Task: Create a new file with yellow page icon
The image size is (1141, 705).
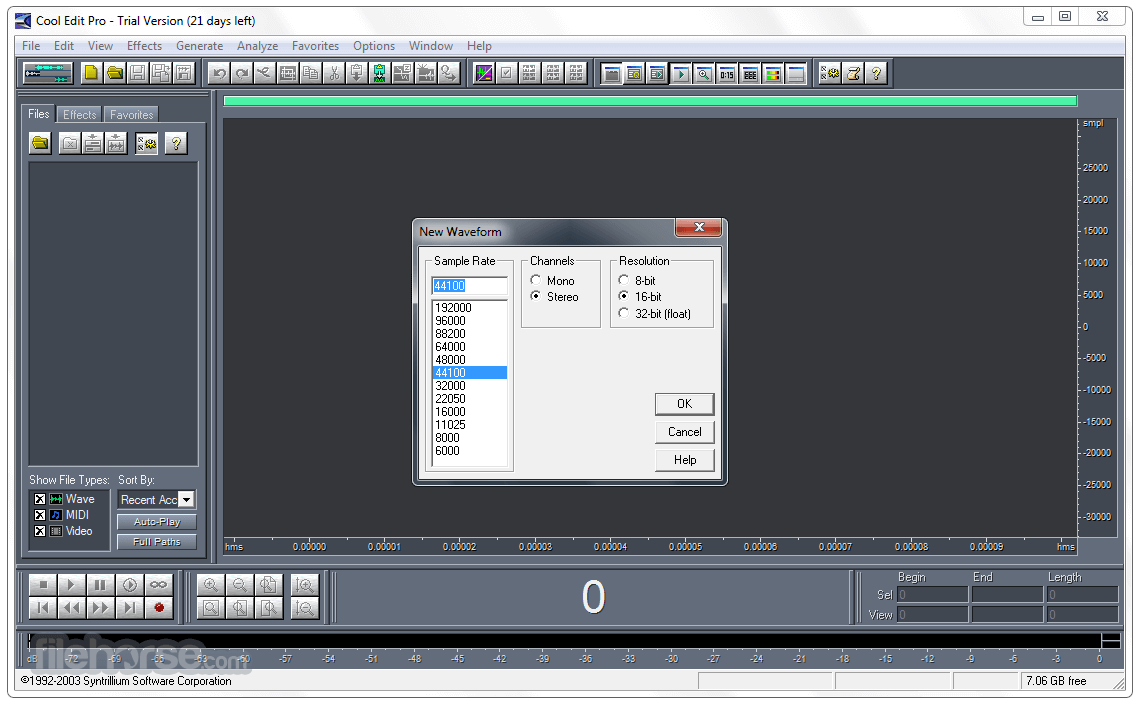Action: pyautogui.click(x=91, y=73)
